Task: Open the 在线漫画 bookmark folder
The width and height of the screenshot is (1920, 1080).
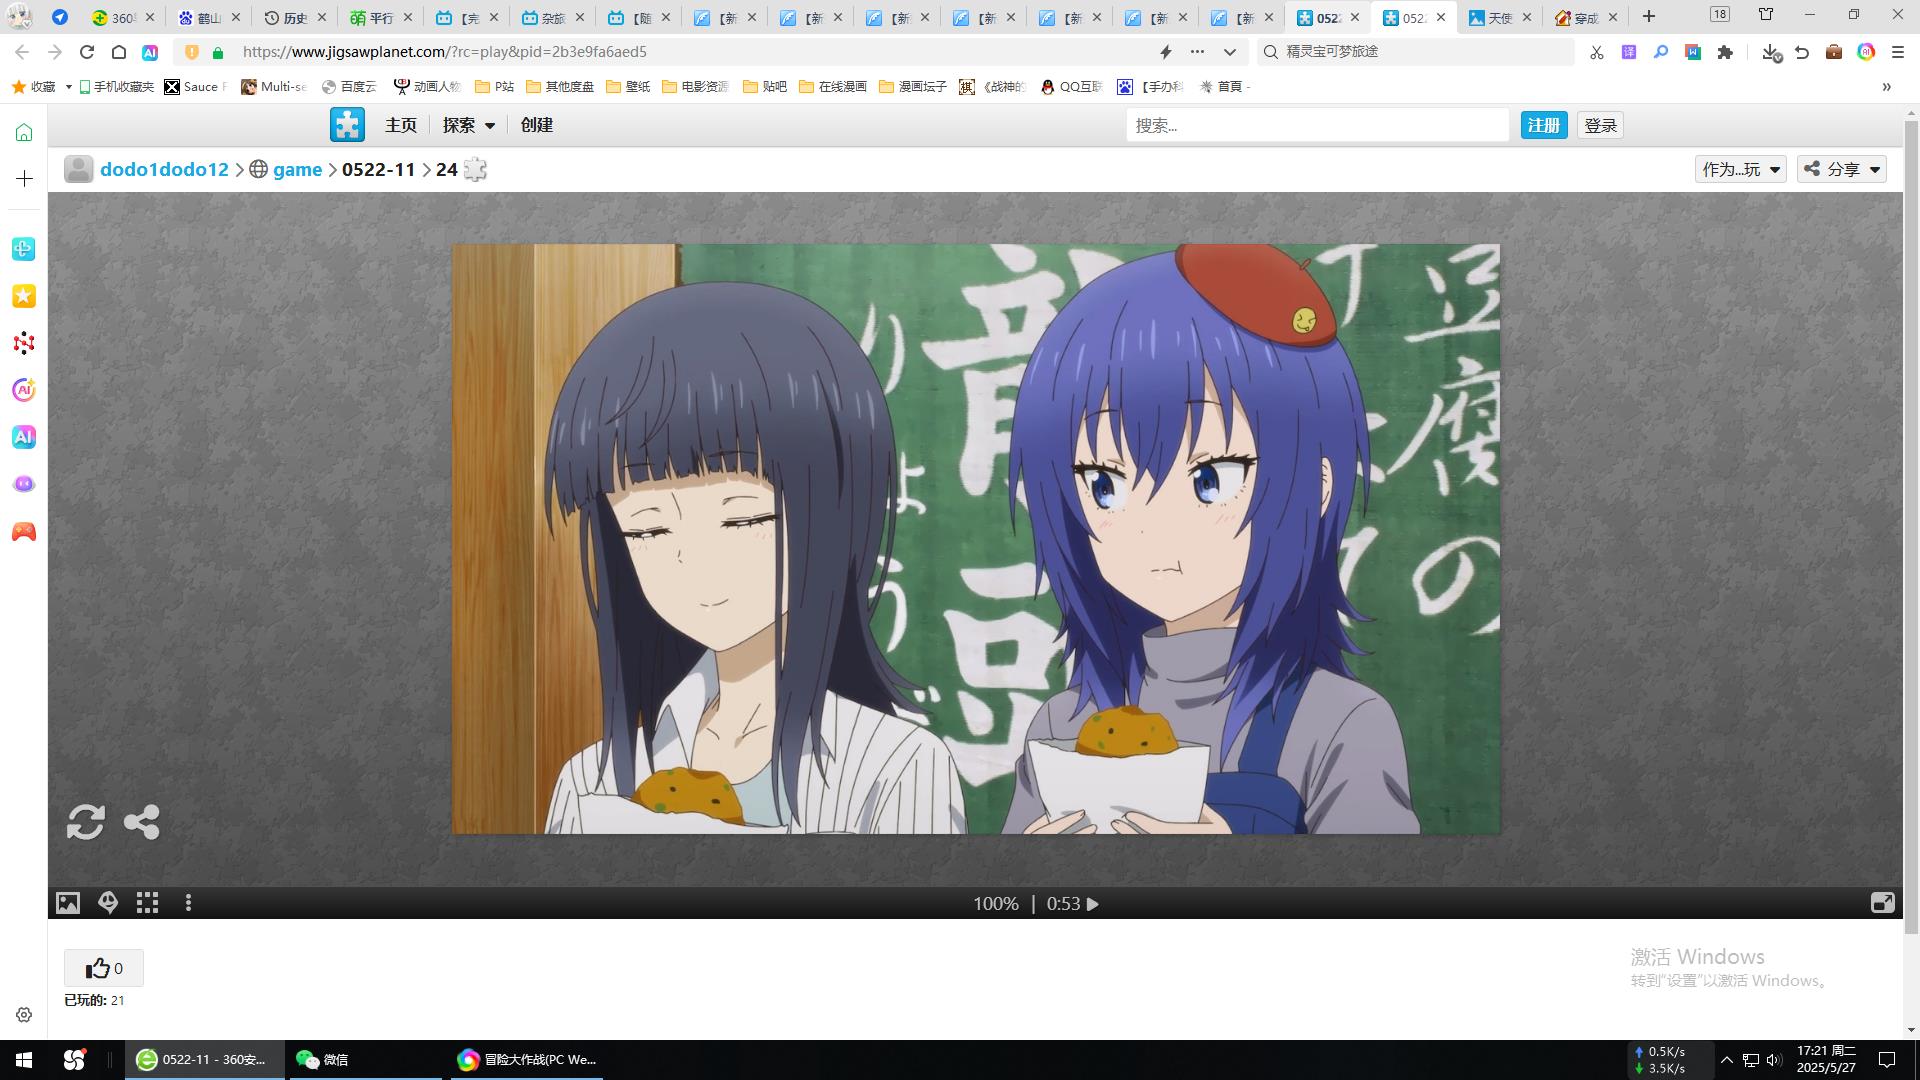Action: click(x=832, y=87)
